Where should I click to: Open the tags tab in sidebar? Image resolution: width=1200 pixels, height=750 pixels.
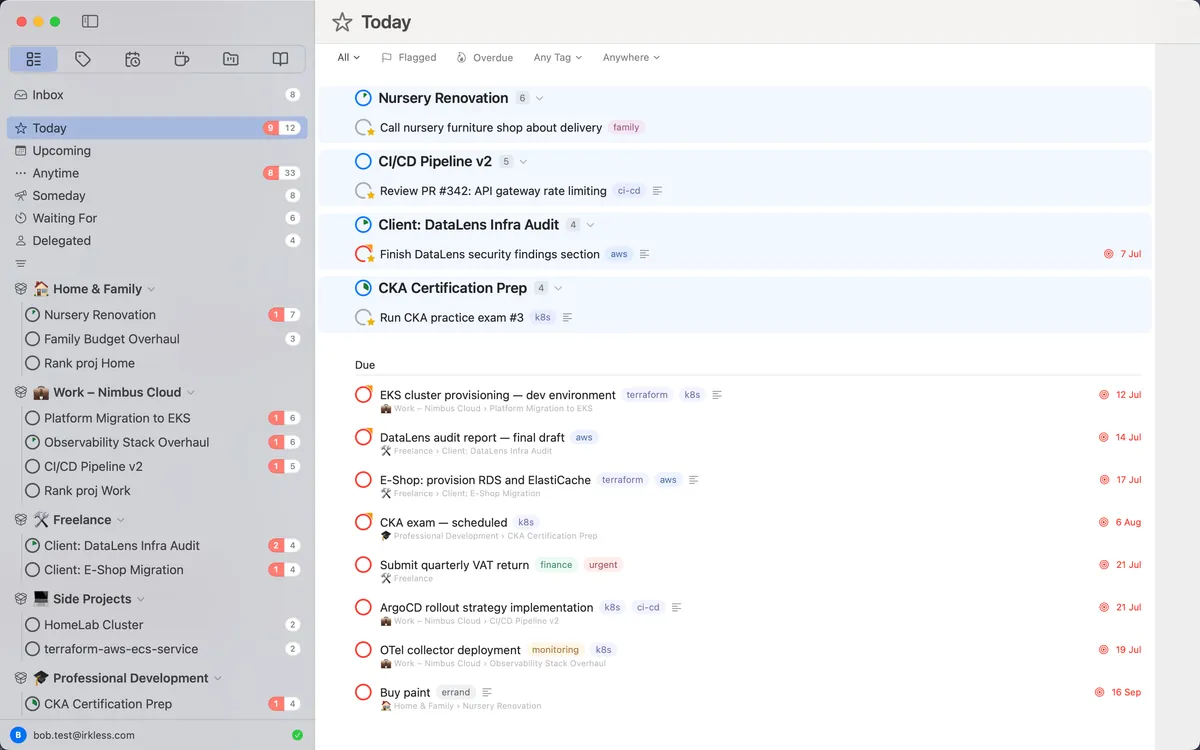pyautogui.click(x=83, y=59)
